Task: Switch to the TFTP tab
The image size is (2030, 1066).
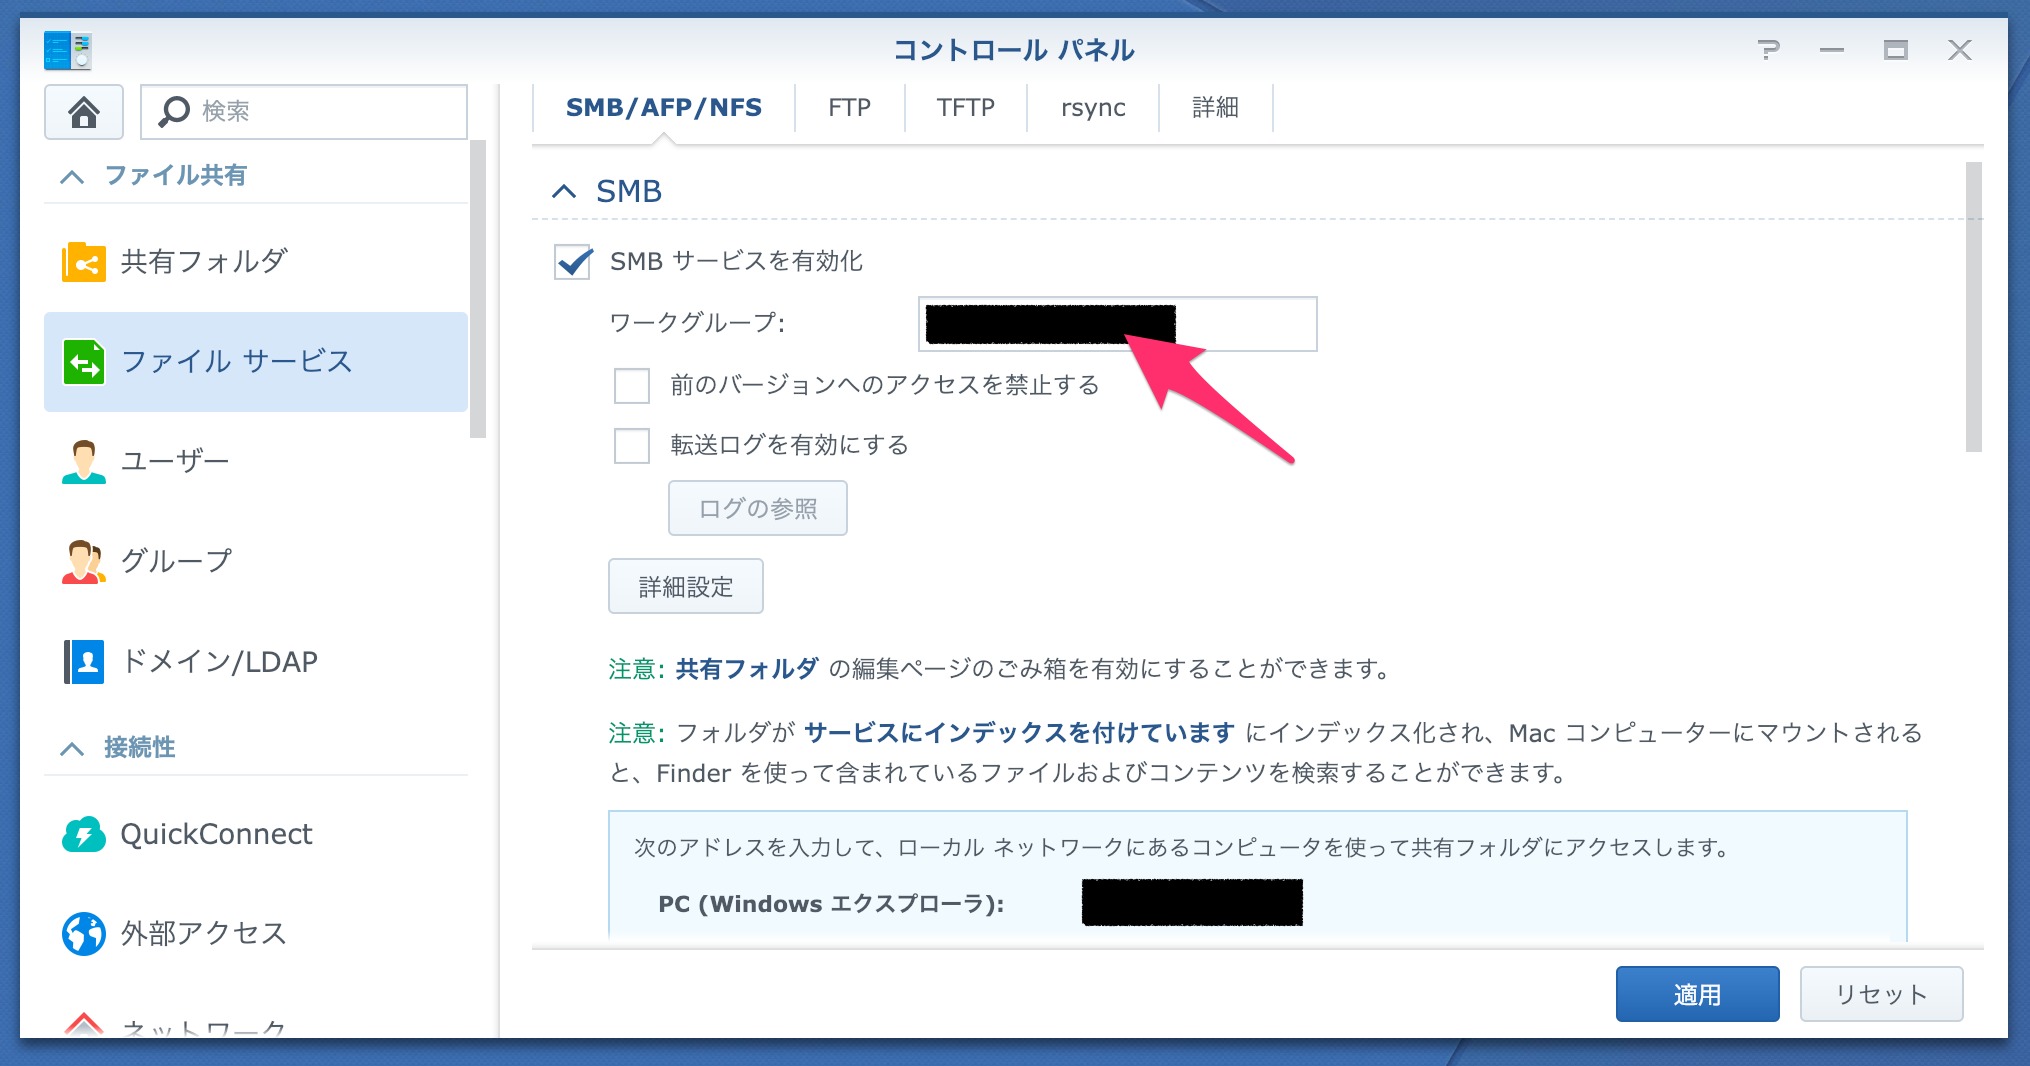Action: pos(966,108)
